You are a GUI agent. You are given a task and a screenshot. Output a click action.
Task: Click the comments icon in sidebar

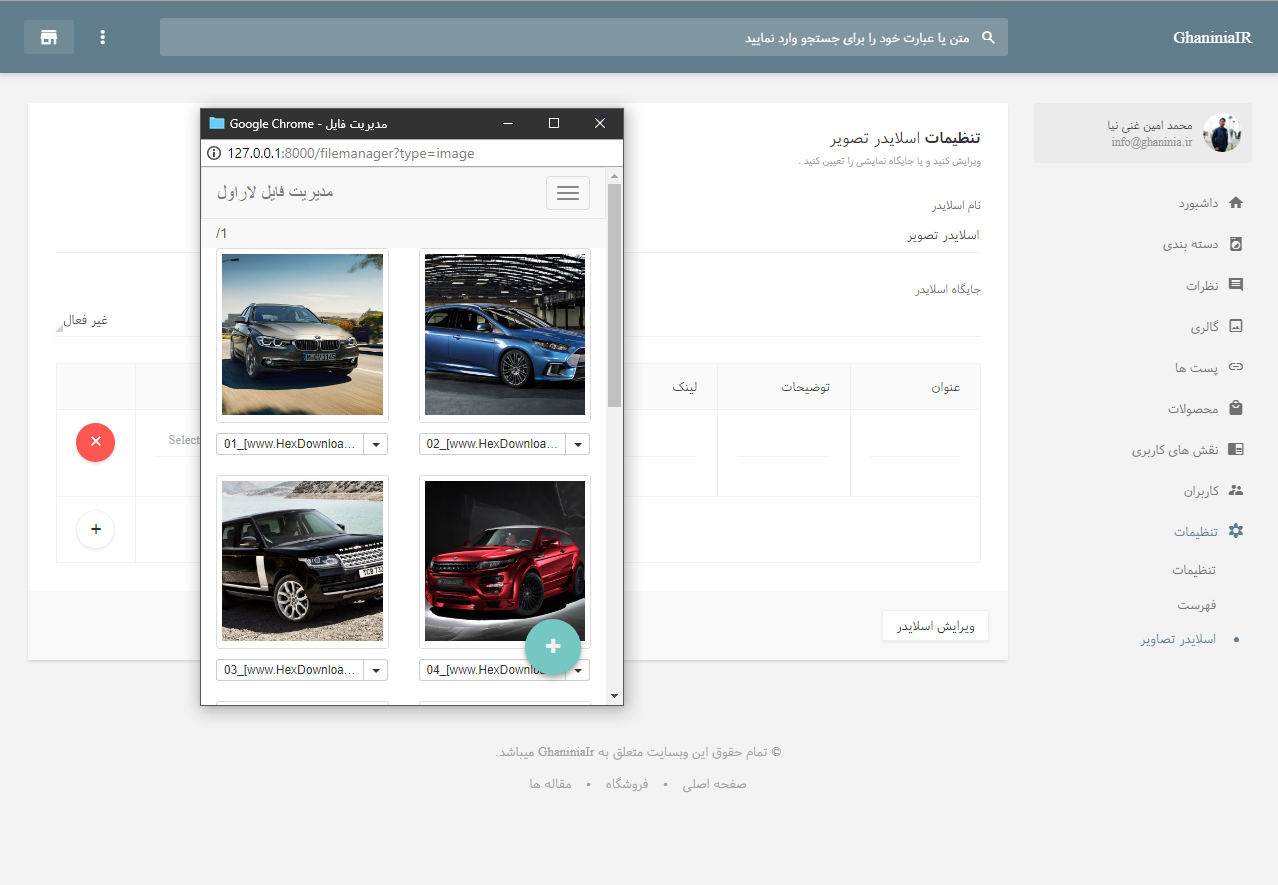(x=1235, y=285)
